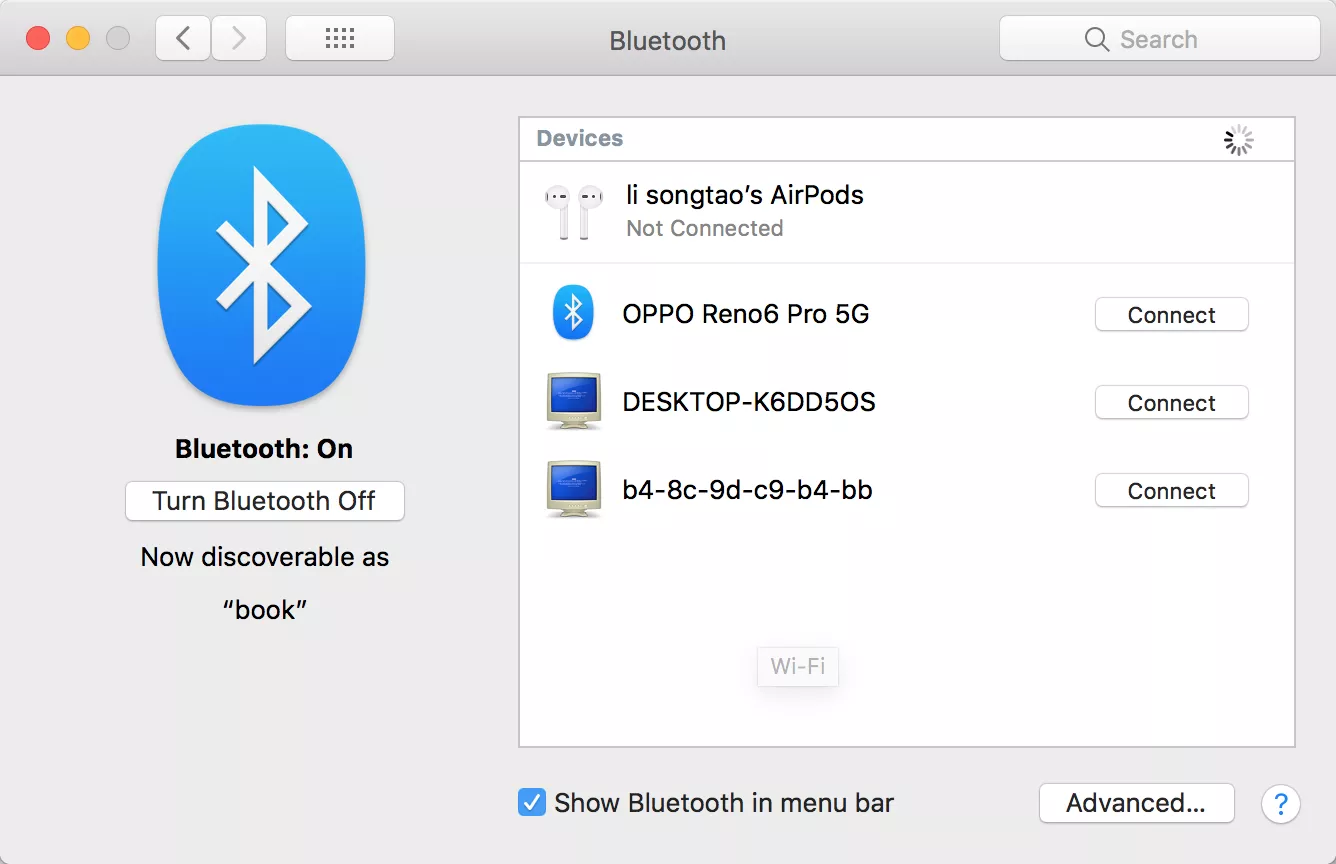Click the b4-8c-9d-c9-b4-bb computer icon

tap(574, 489)
